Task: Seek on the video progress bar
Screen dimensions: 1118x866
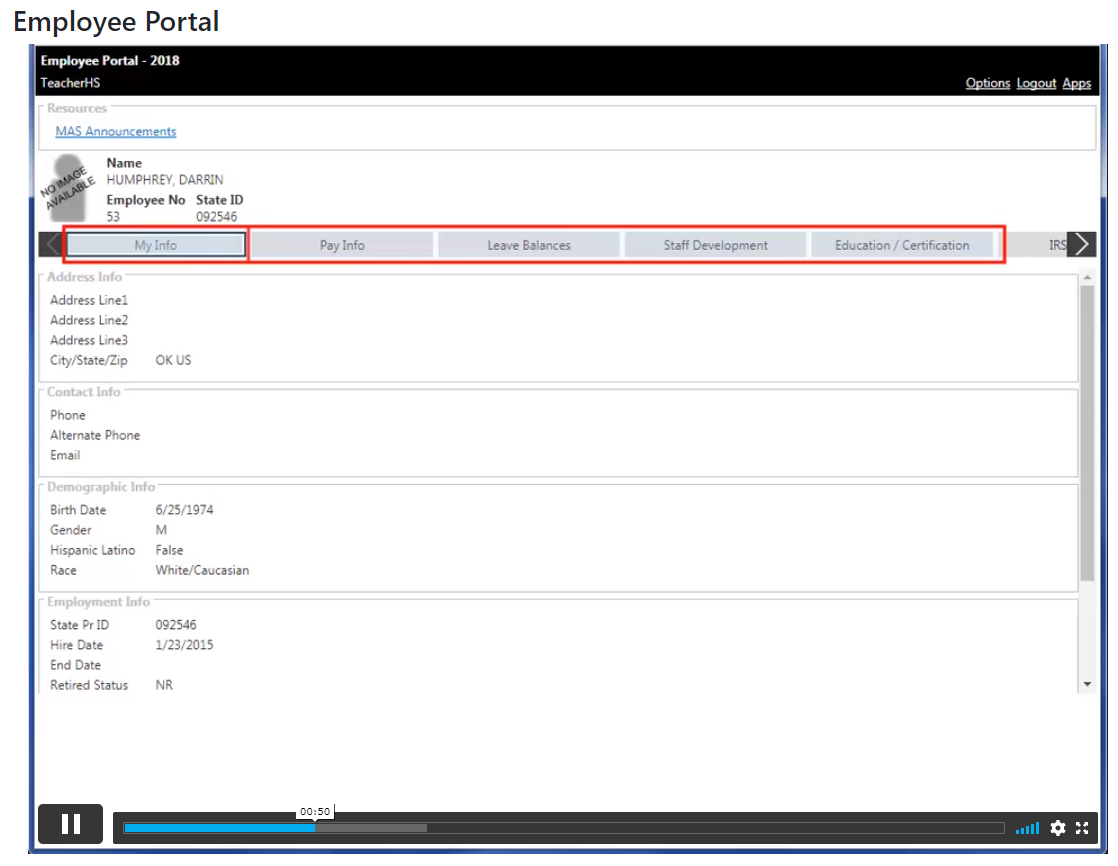Action: [x=563, y=828]
